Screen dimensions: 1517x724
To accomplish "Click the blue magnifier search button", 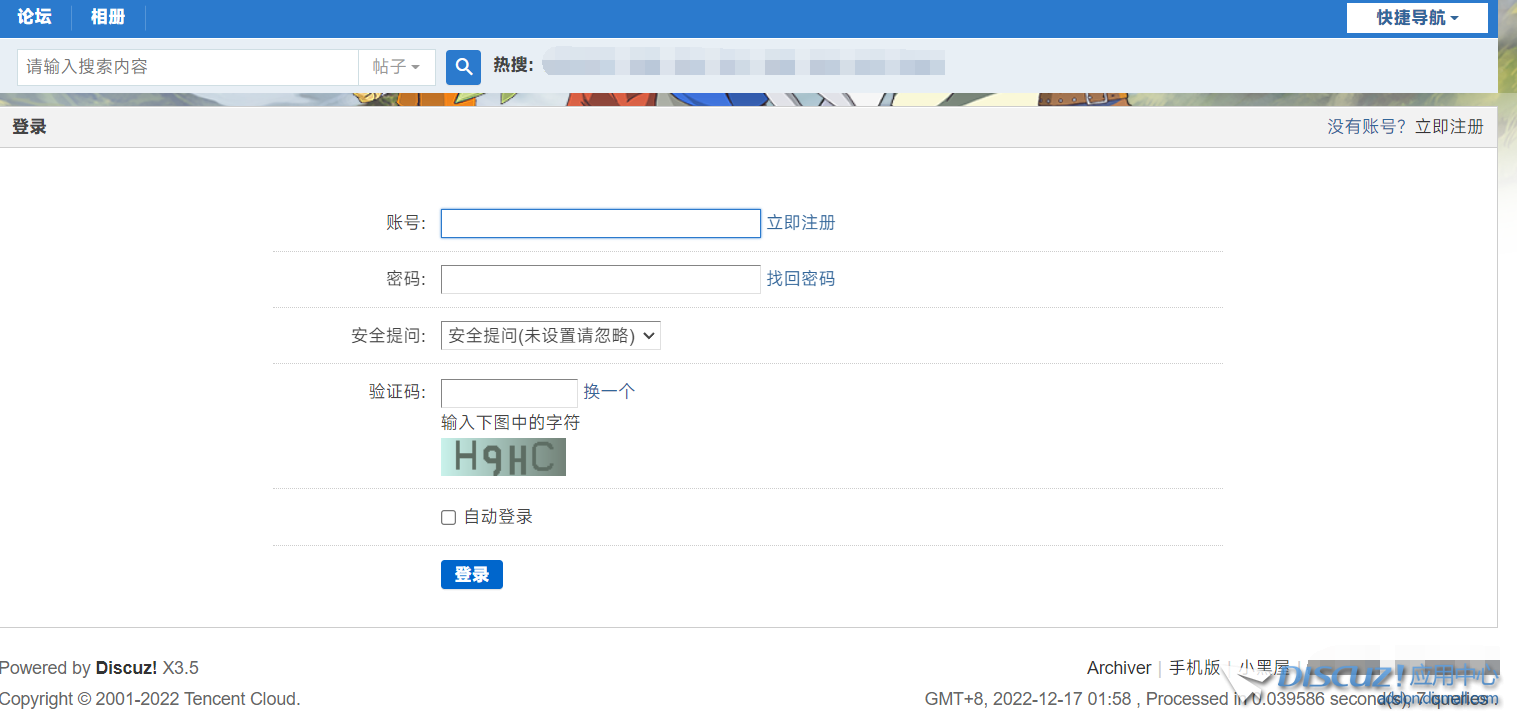I will tap(463, 67).
